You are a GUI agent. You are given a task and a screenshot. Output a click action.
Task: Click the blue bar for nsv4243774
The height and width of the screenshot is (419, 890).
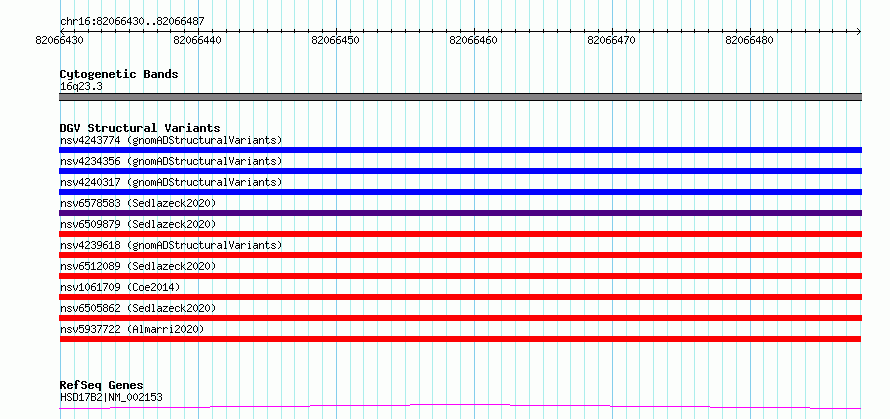point(460,150)
